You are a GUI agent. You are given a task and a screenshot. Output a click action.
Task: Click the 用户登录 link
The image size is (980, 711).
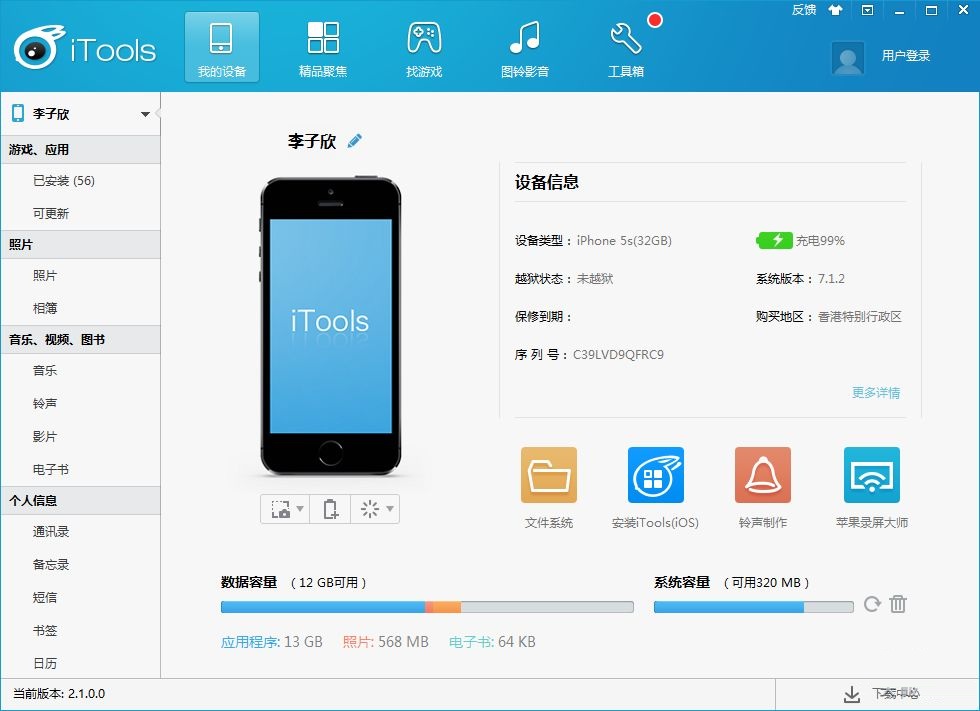click(x=906, y=56)
